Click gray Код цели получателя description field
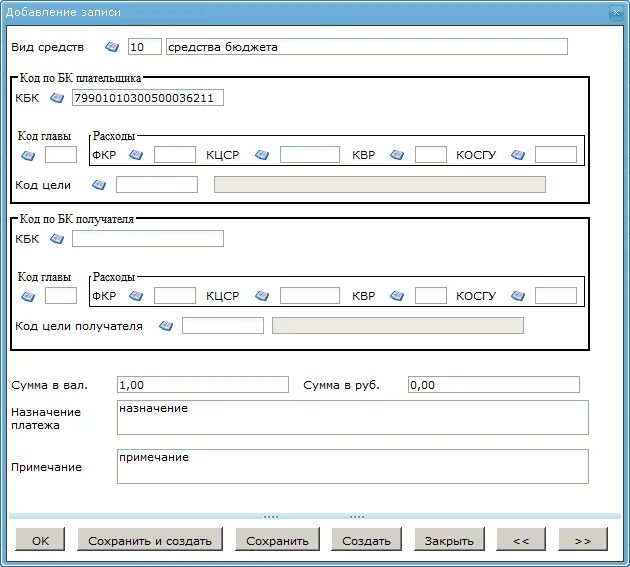 pyautogui.click(x=398, y=325)
